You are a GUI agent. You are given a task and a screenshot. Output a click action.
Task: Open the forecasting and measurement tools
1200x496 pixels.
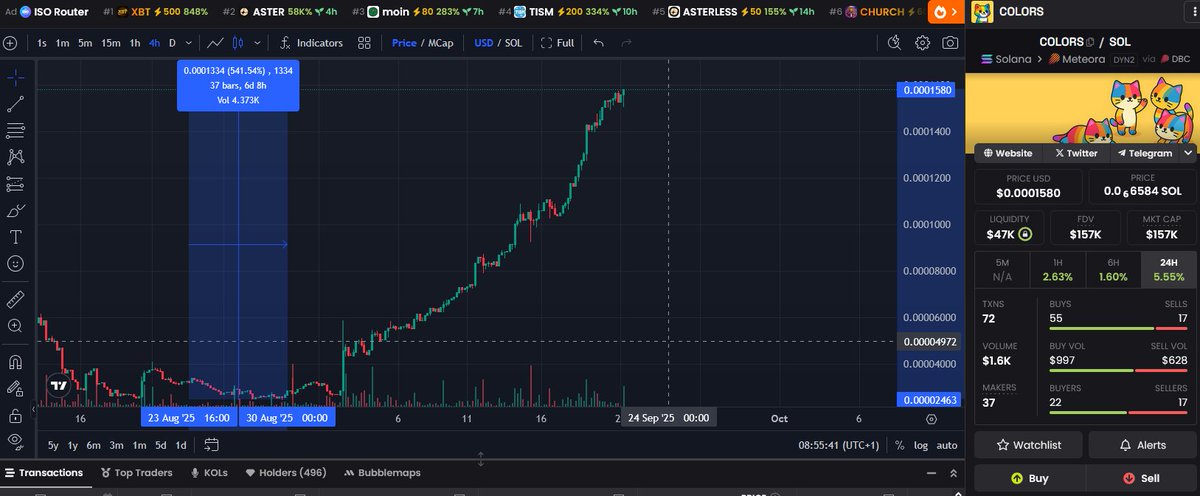[16, 184]
